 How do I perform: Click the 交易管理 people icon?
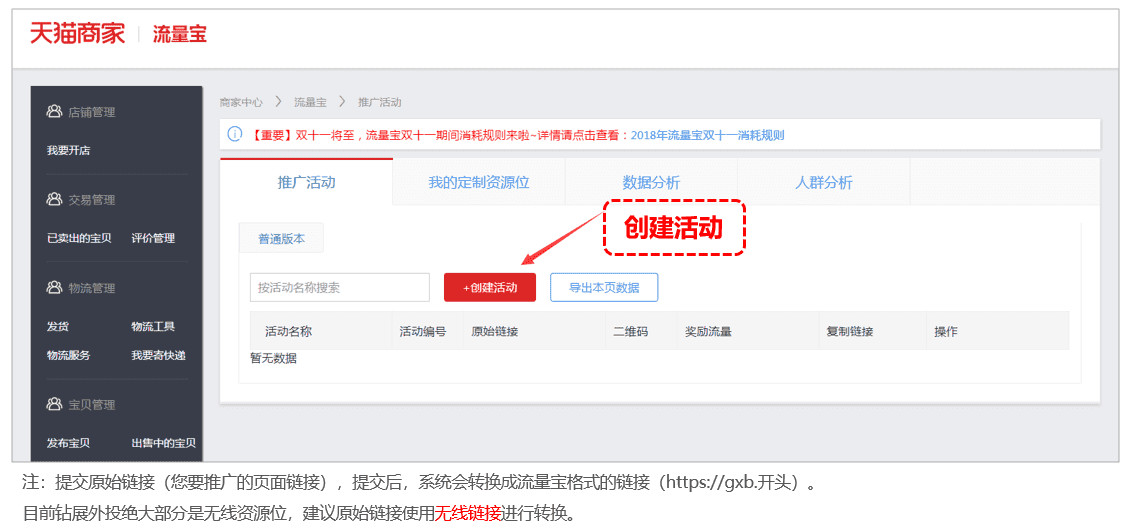[54, 200]
